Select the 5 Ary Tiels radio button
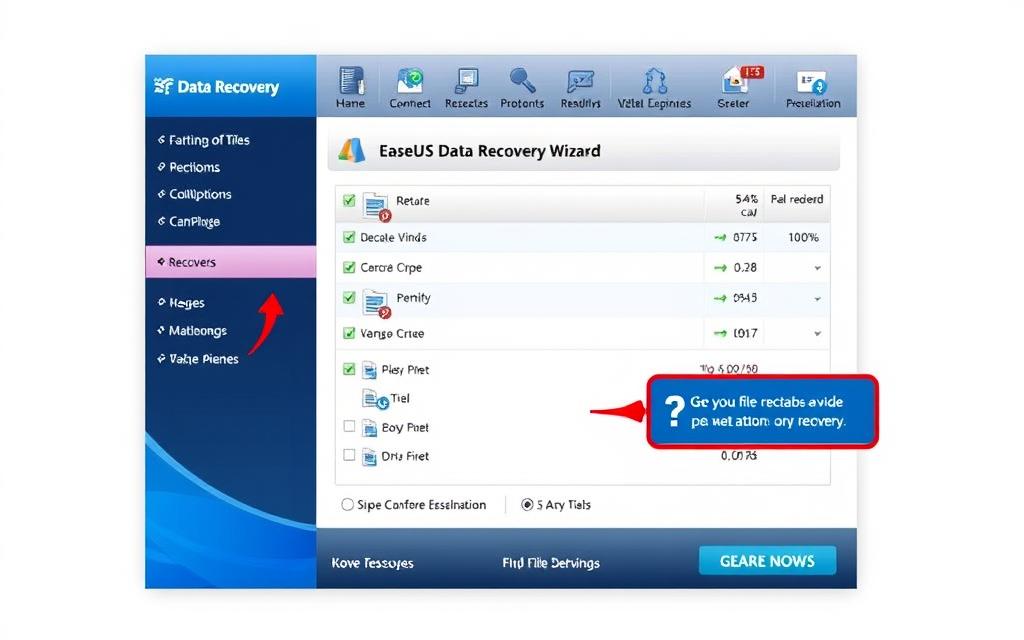 [527, 505]
